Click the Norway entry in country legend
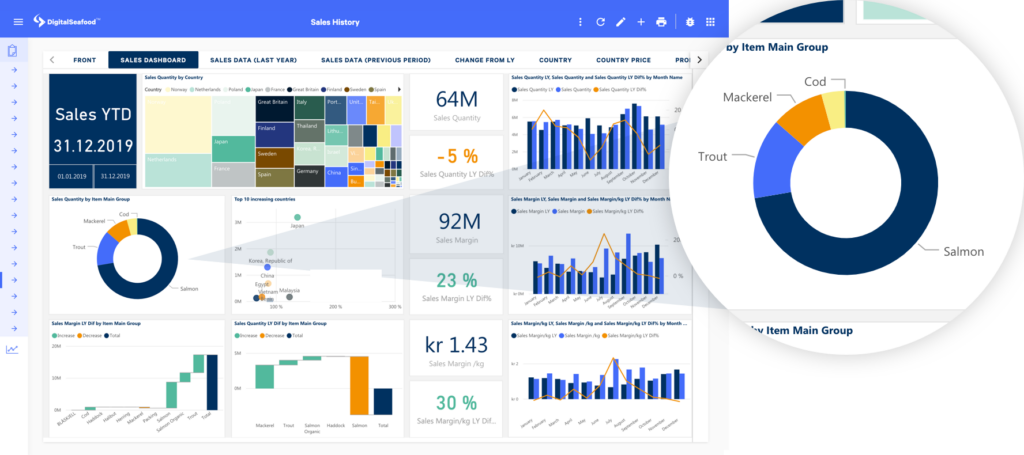This screenshot has height=455, width=1024. coord(176,89)
